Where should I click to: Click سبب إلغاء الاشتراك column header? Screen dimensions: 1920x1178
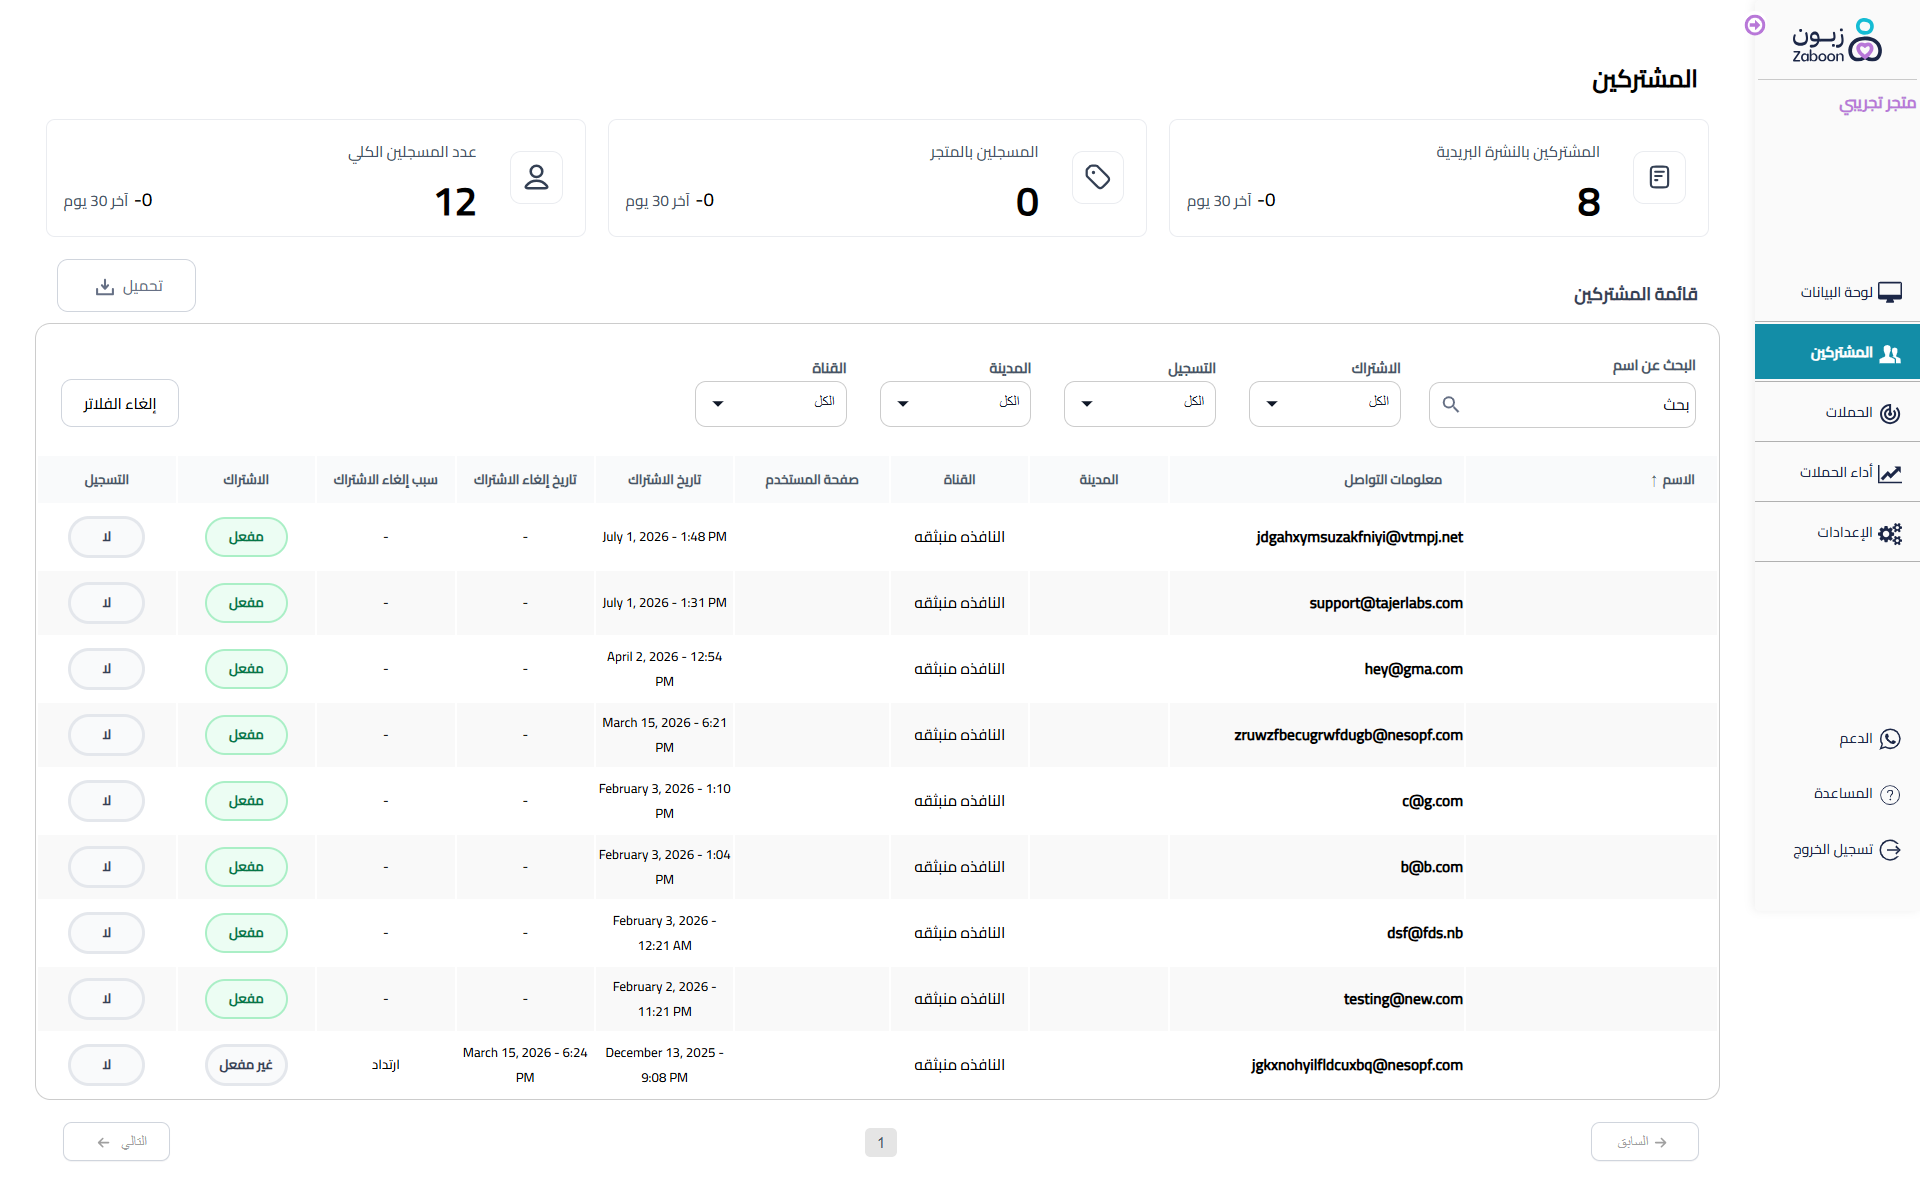click(x=385, y=480)
